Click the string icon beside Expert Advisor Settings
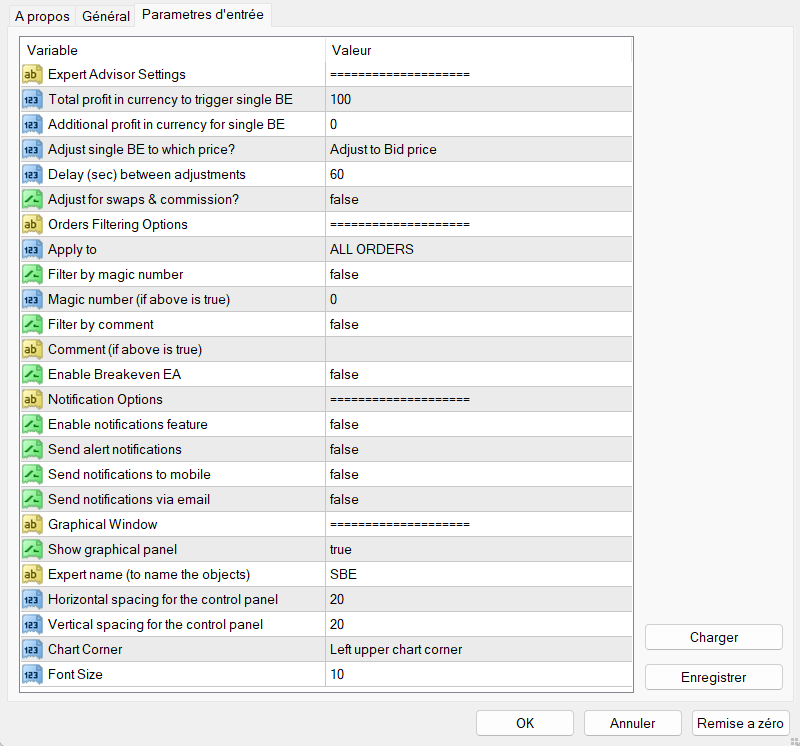 (x=31, y=75)
